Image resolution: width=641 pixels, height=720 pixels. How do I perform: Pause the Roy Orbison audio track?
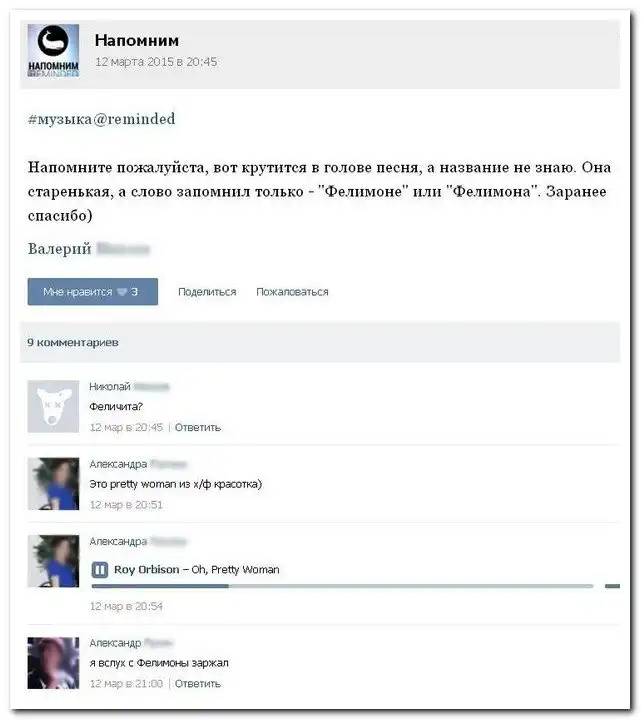tap(100, 570)
